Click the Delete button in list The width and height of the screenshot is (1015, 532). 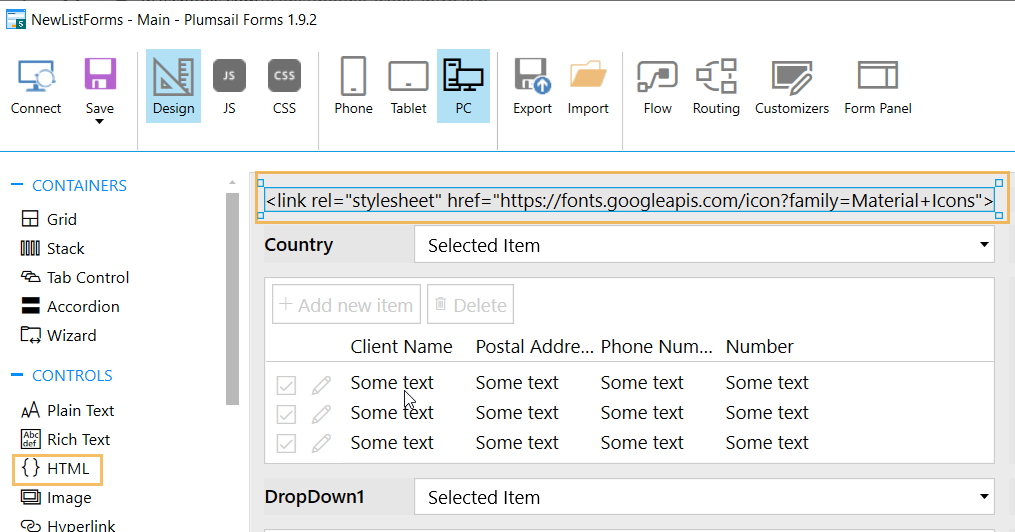[x=470, y=305]
